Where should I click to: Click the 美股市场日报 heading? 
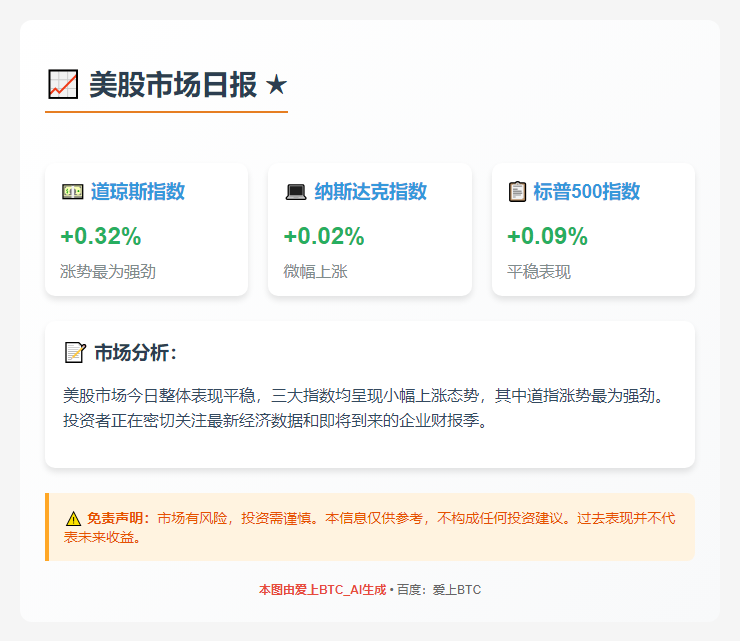click(173, 85)
